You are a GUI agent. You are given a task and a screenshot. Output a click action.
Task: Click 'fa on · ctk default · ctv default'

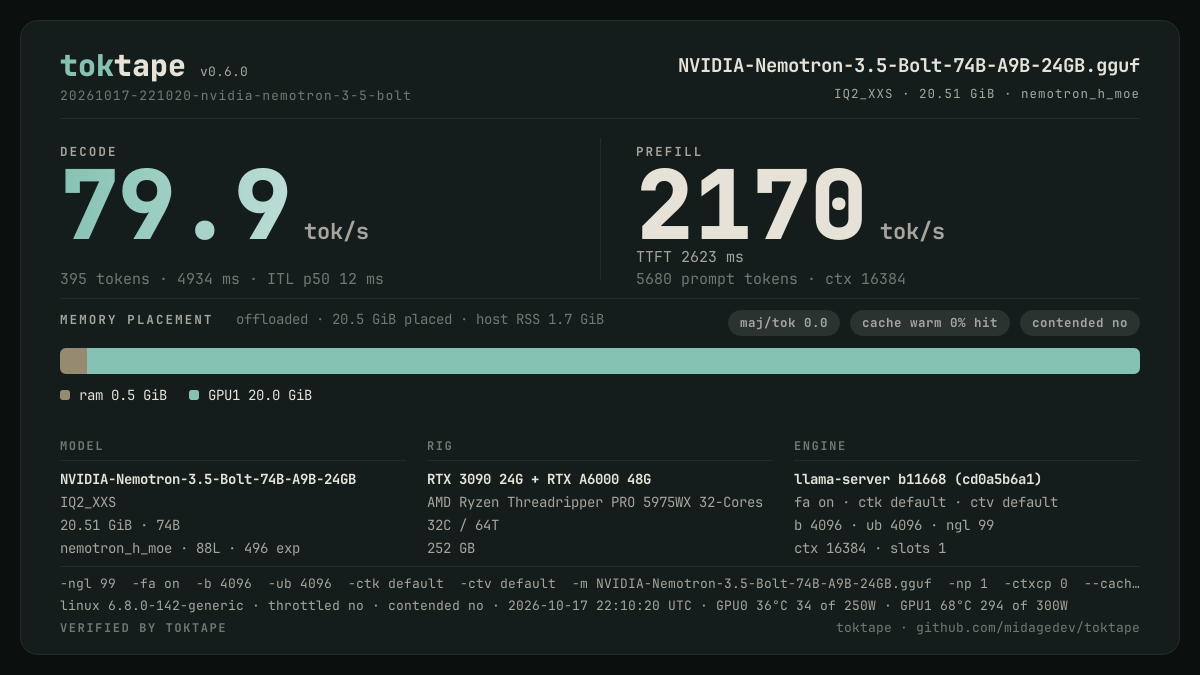pyautogui.click(x=926, y=502)
